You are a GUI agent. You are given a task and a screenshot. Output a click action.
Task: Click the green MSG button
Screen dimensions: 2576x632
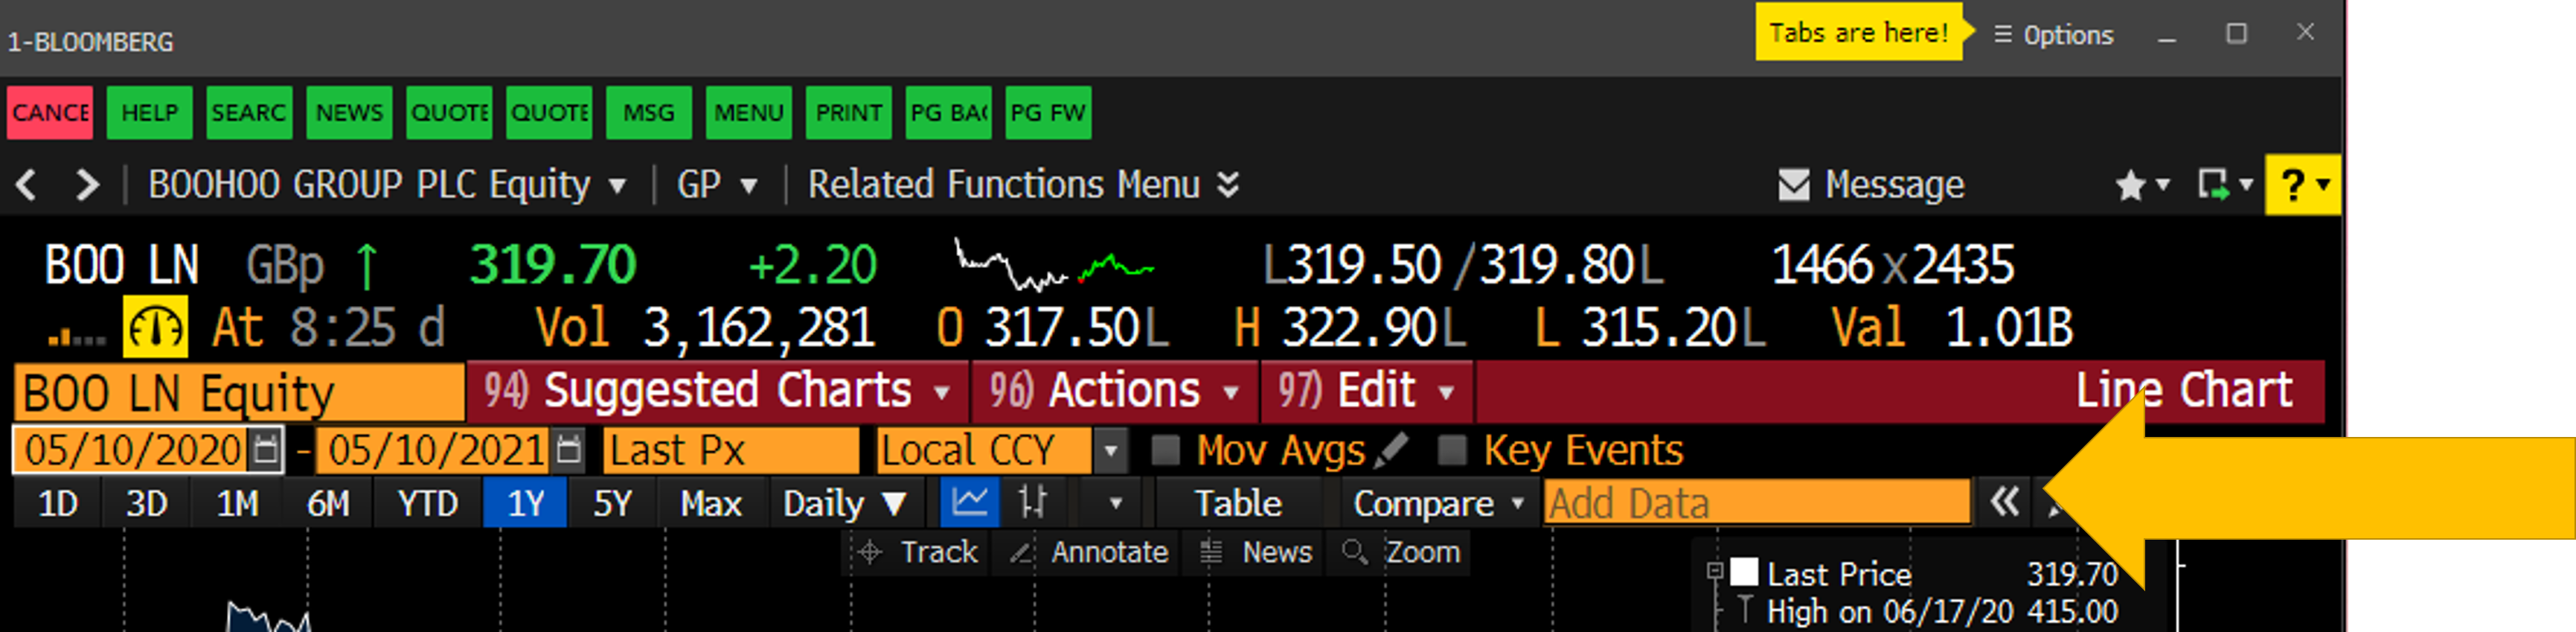(649, 112)
